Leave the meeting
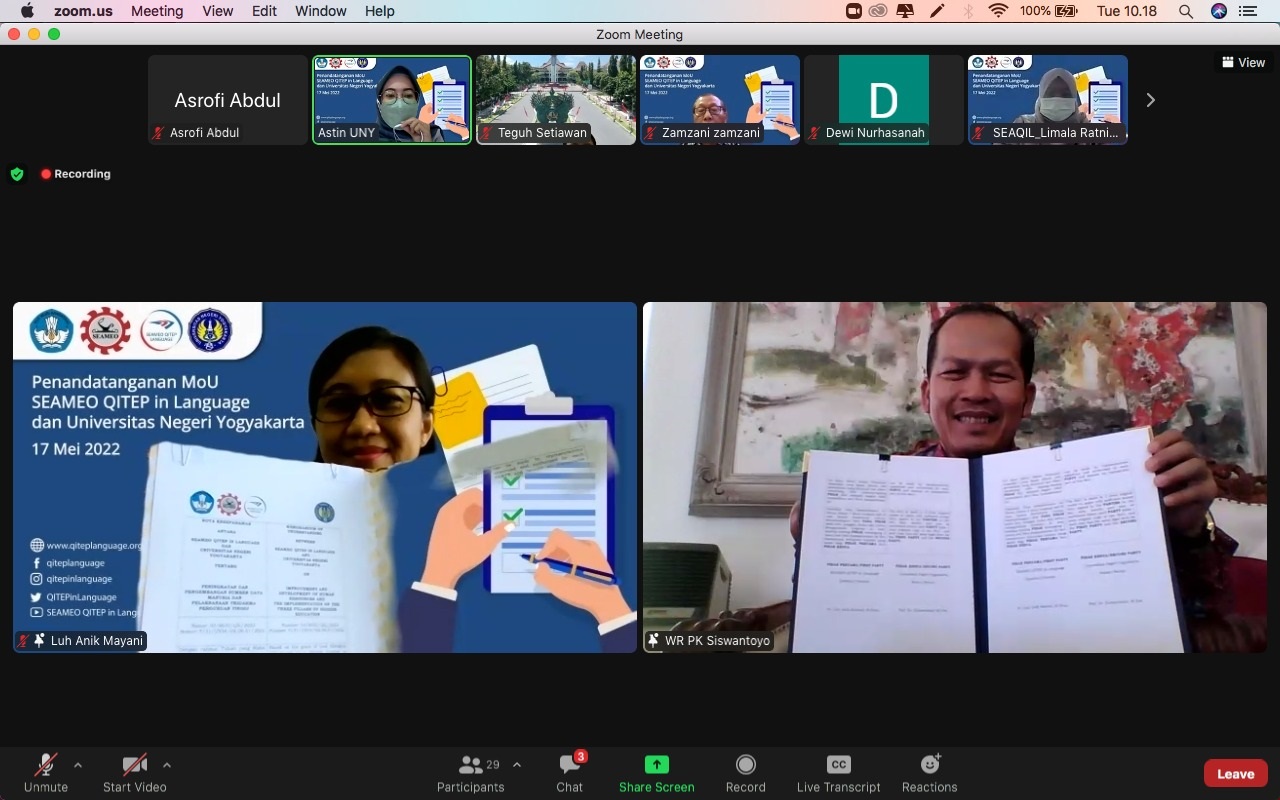 (x=1236, y=774)
